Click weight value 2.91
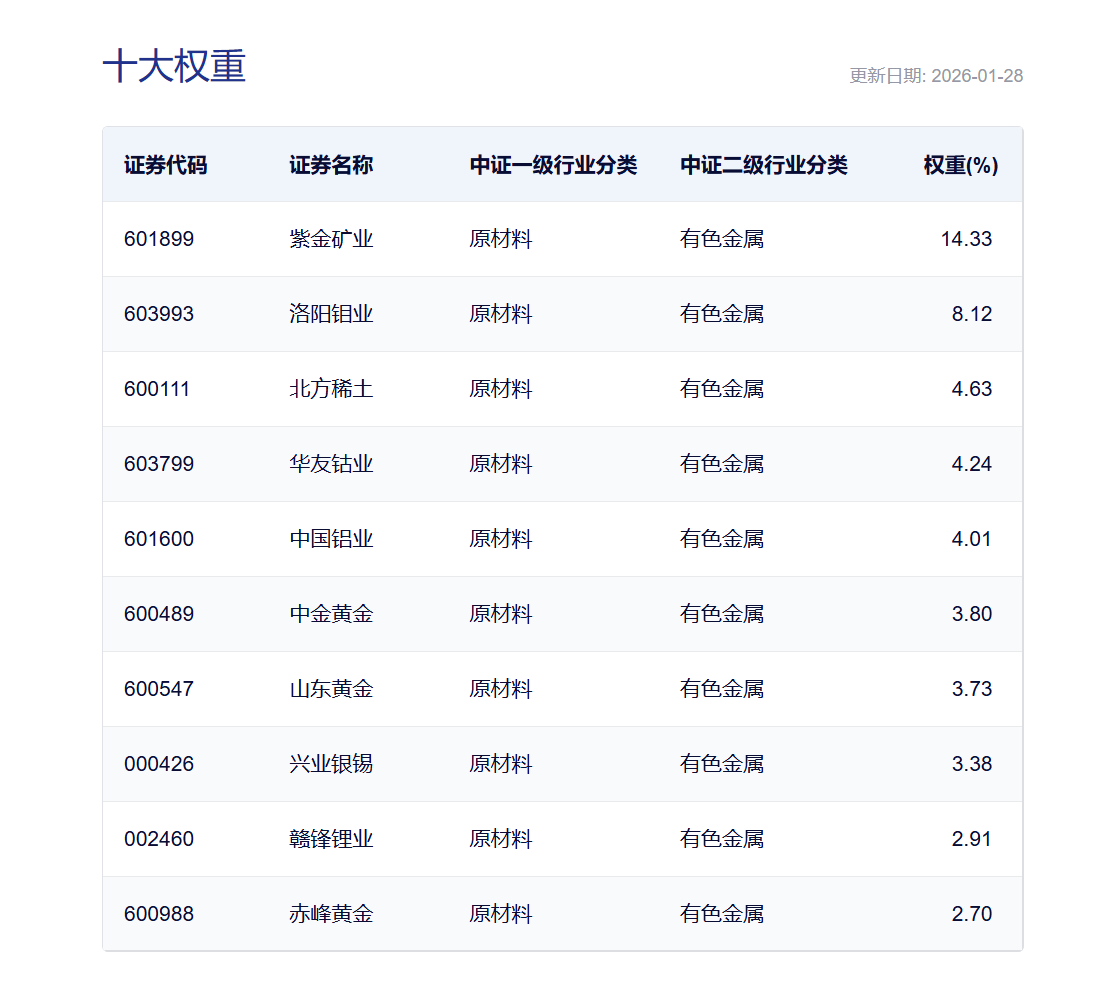The height and width of the screenshot is (982, 1104). [972, 839]
